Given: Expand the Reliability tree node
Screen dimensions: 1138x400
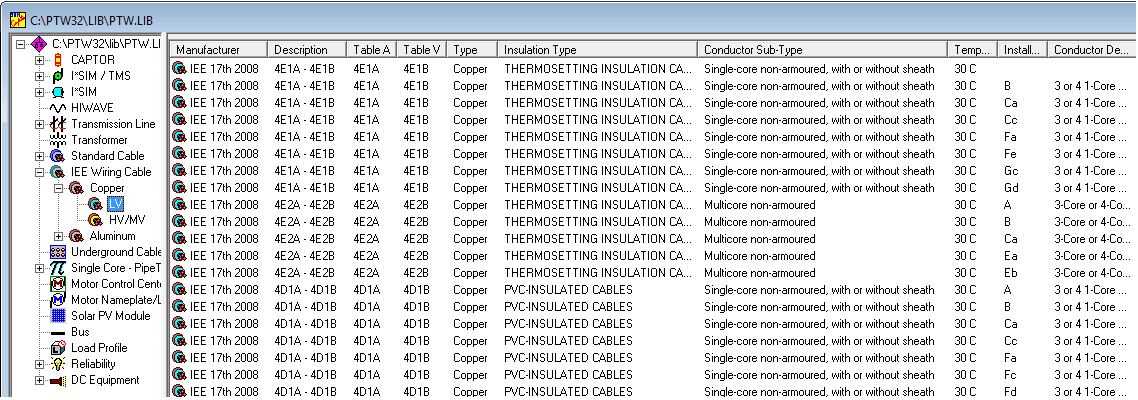Looking at the screenshot, I should 39,364.
